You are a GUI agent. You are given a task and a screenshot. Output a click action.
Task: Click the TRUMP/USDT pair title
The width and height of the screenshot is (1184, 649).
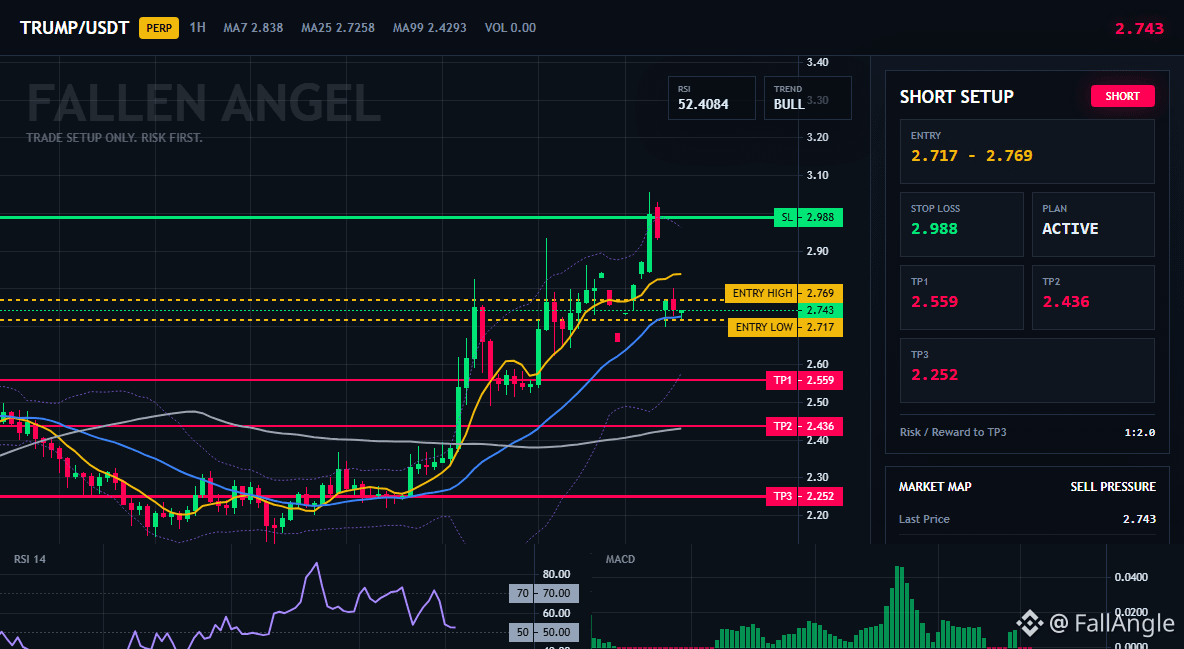tap(74, 28)
